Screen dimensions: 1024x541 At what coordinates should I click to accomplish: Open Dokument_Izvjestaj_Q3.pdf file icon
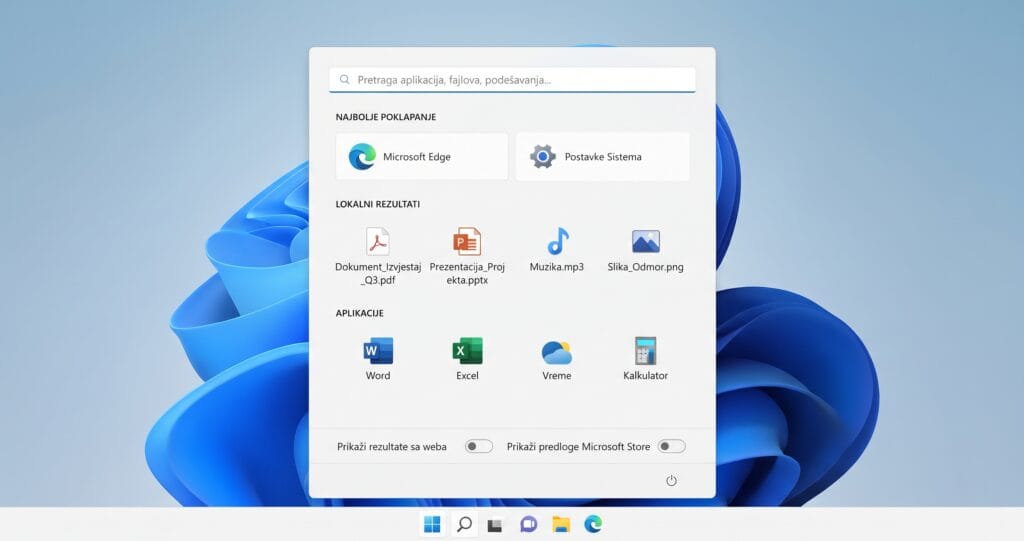tap(377, 241)
